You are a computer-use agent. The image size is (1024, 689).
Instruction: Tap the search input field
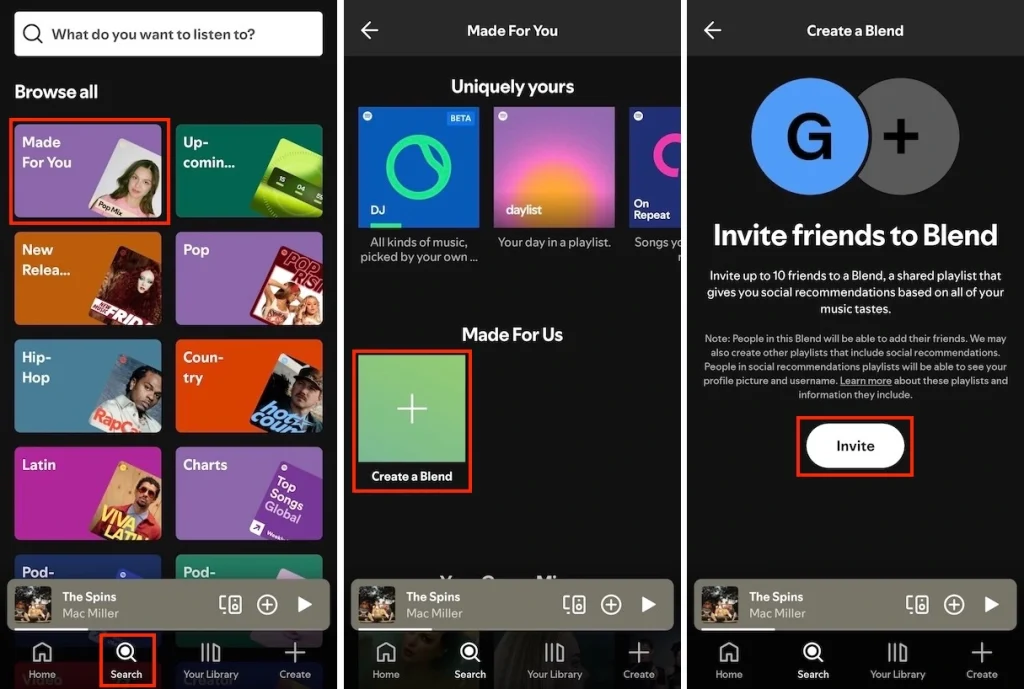(x=167, y=33)
